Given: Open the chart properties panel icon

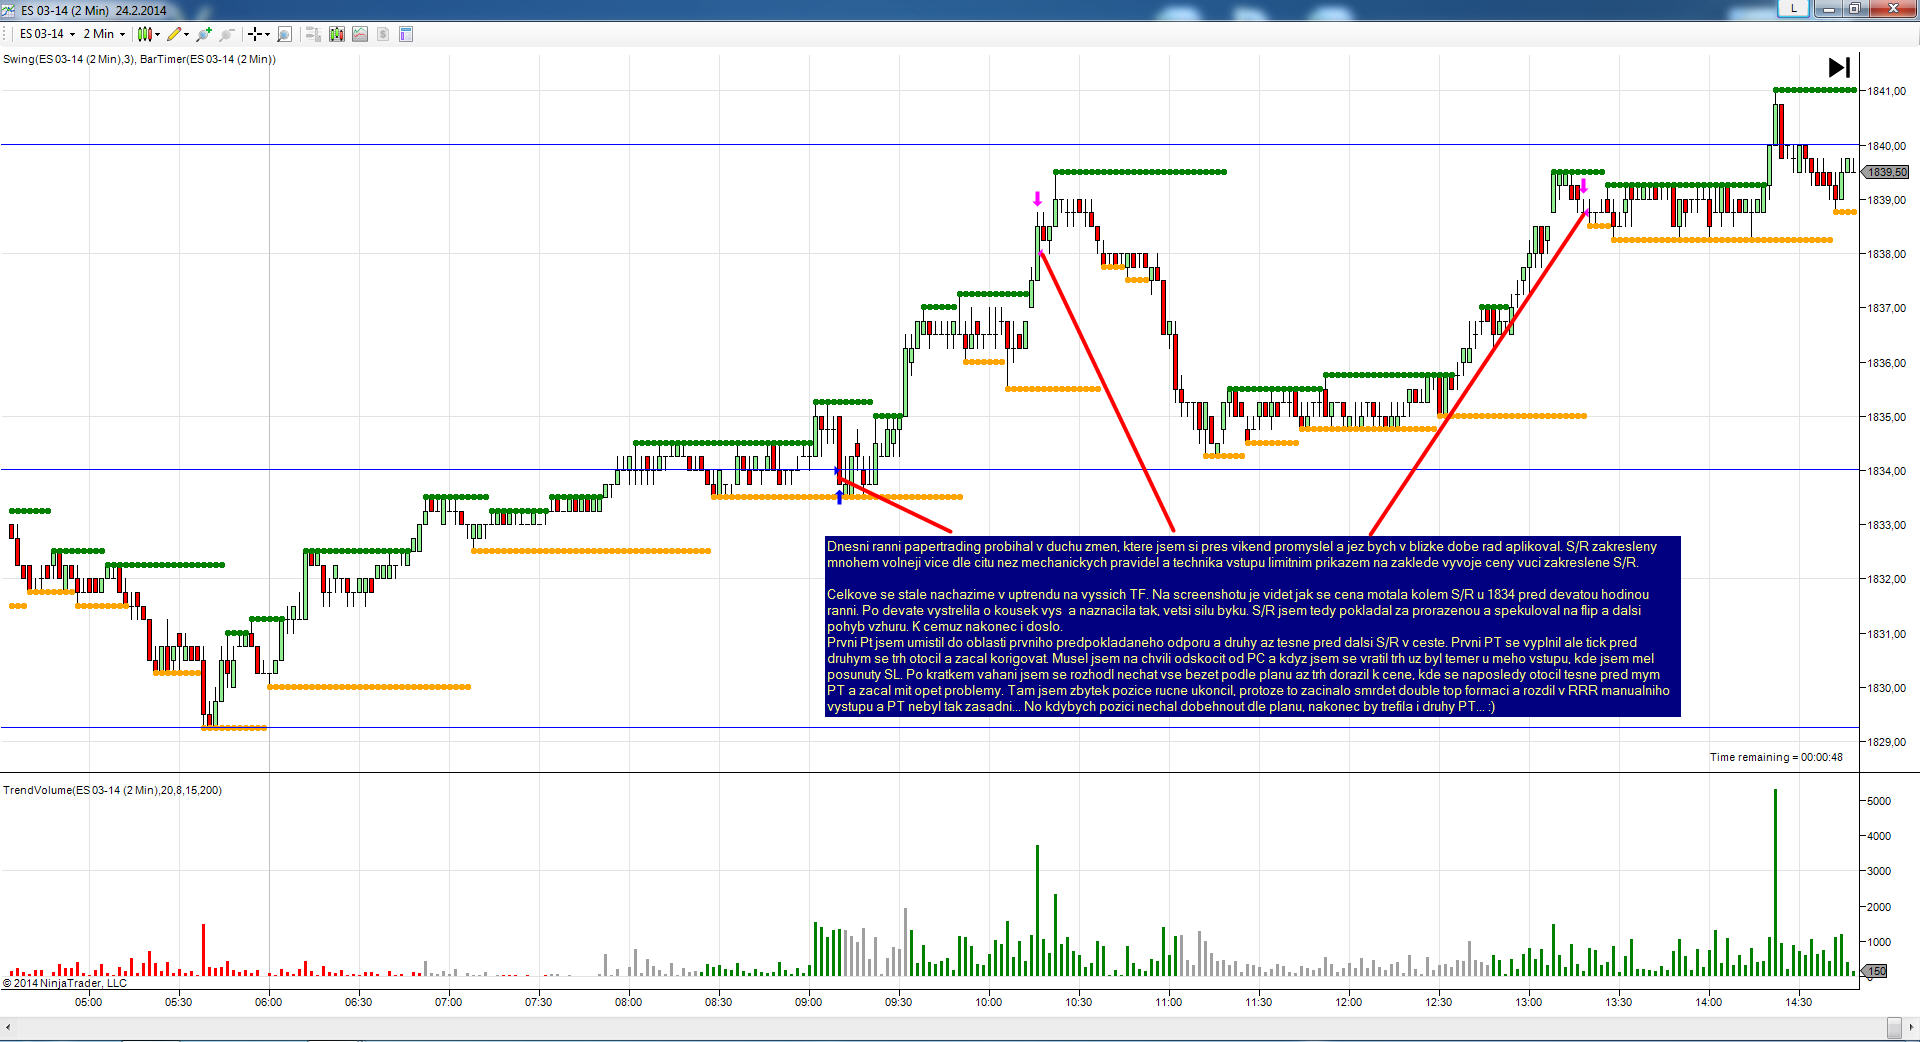Looking at the screenshot, I should 406,34.
